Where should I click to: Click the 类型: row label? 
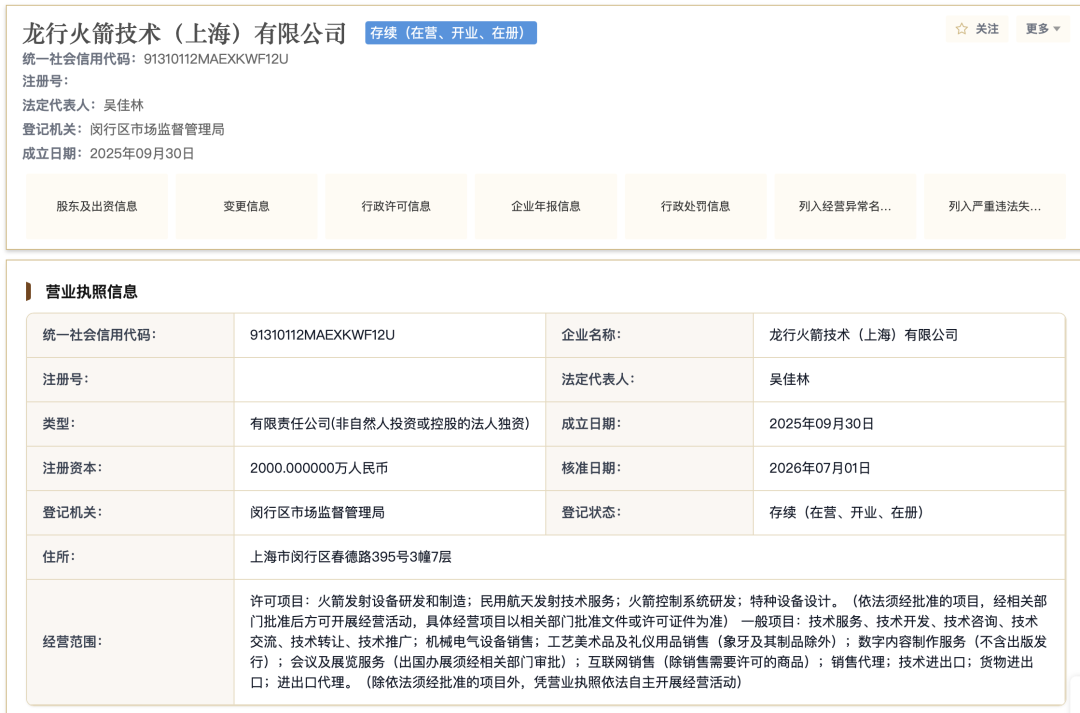pyautogui.click(x=59, y=424)
